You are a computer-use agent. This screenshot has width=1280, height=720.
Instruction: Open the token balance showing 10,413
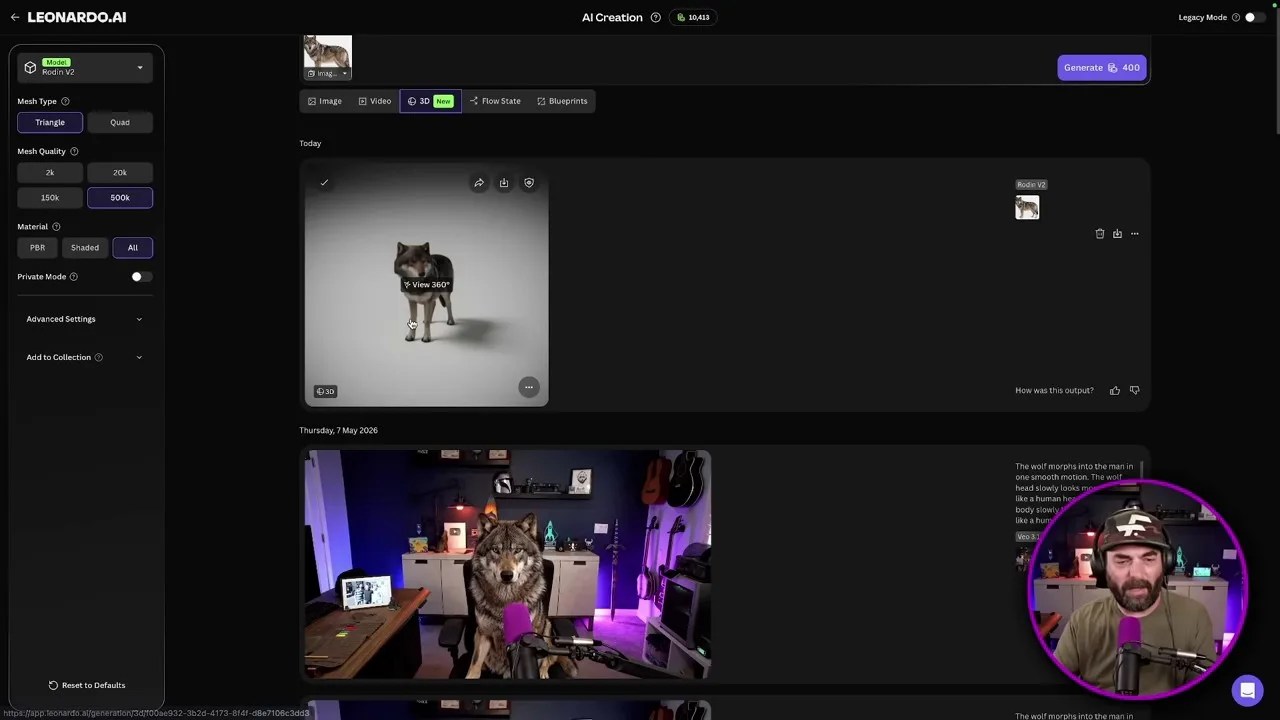tap(693, 17)
